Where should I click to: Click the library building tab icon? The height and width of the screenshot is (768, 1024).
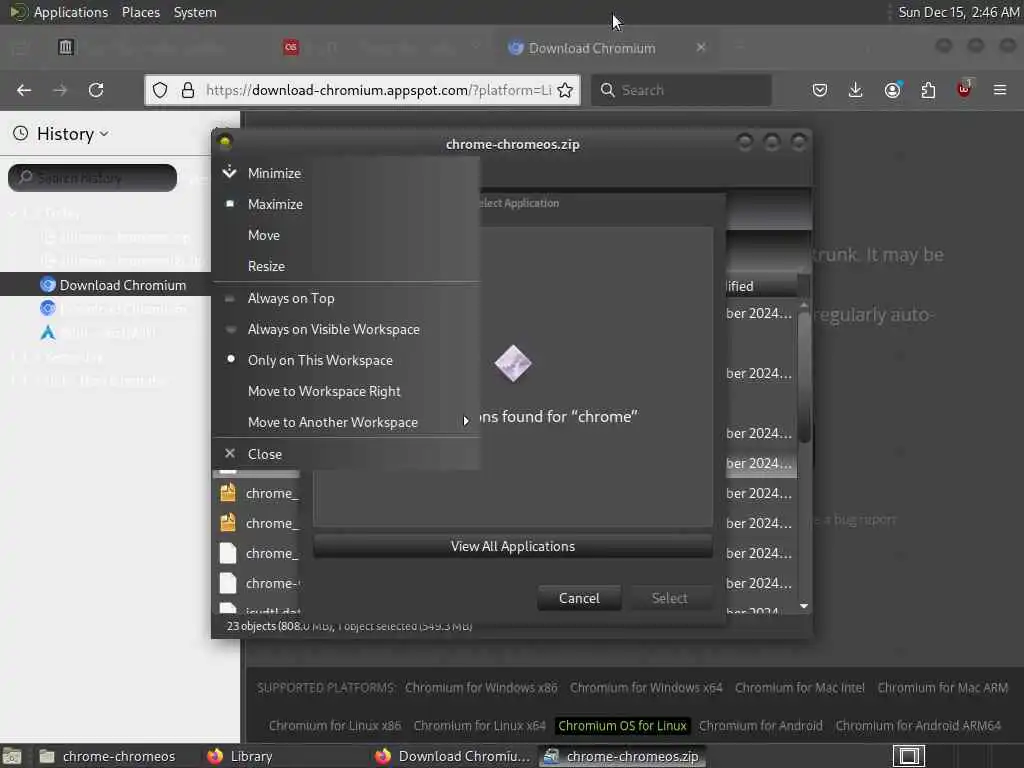tap(65, 47)
